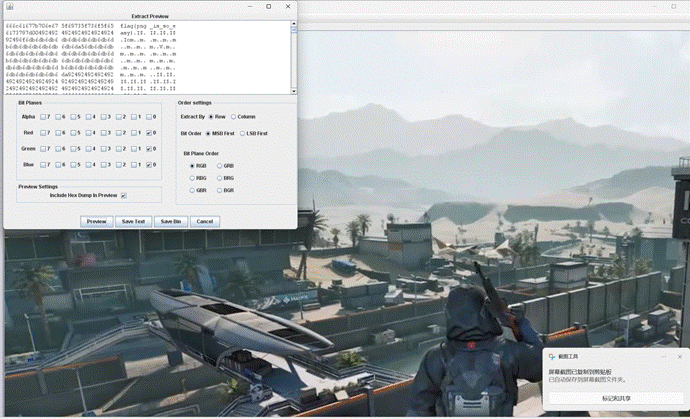This screenshot has height=419, width=690.
Task: Toggle Alpha bit plane 6 checkbox
Action: pyautogui.click(x=58, y=117)
